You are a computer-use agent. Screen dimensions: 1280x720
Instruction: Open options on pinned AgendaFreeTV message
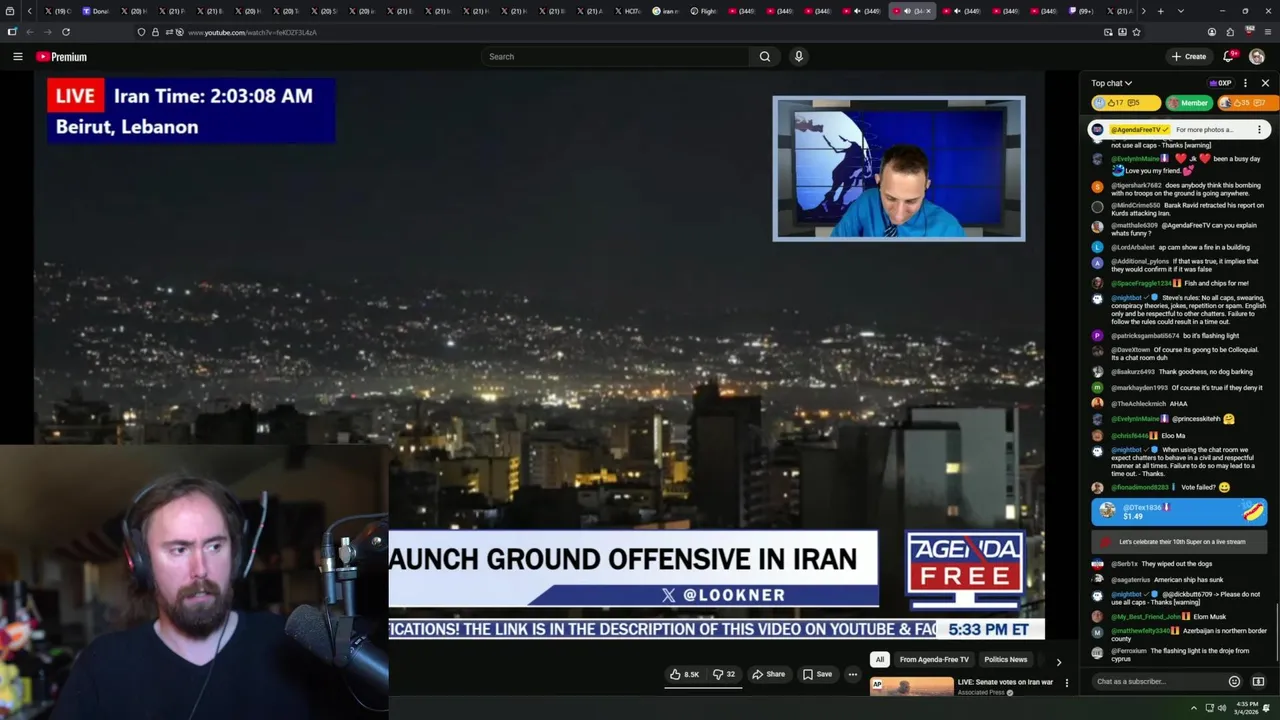pyautogui.click(x=1259, y=129)
